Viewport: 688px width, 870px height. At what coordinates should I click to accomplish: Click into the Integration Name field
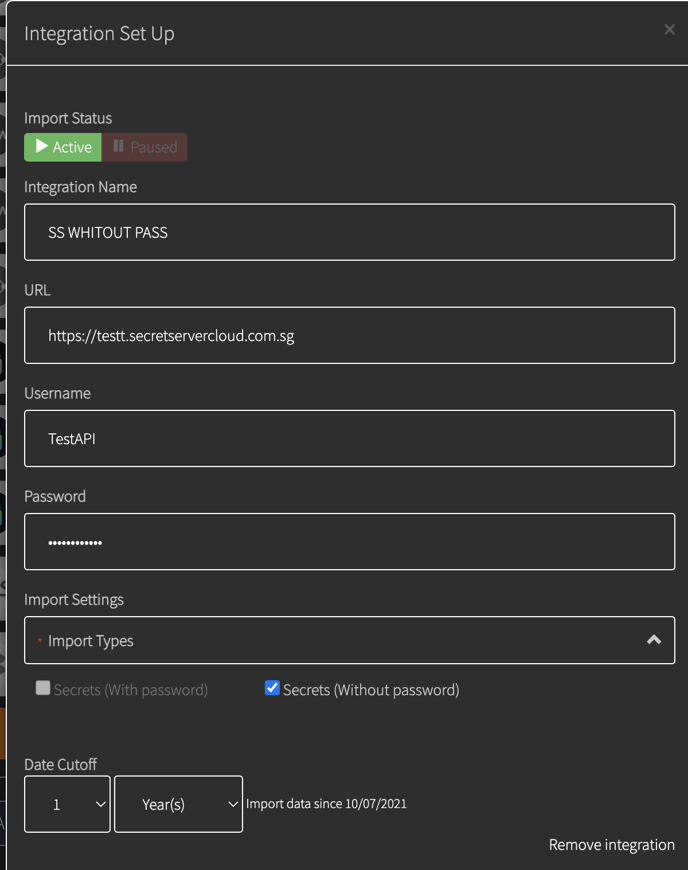pyautogui.click(x=350, y=232)
